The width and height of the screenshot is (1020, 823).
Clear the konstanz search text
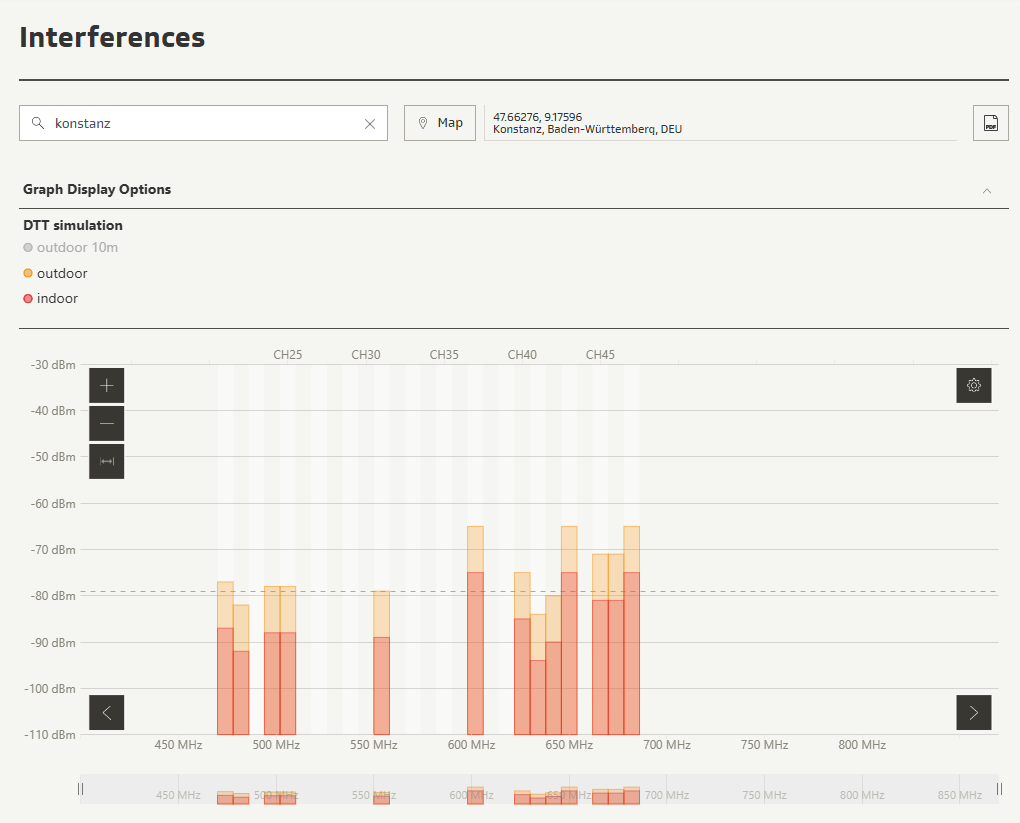(x=370, y=124)
